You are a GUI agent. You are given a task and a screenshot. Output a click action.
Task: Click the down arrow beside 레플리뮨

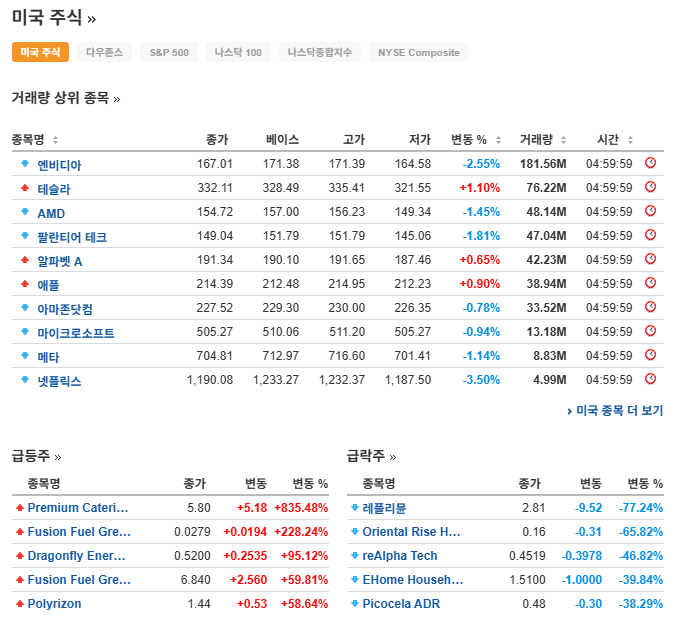tap(355, 507)
